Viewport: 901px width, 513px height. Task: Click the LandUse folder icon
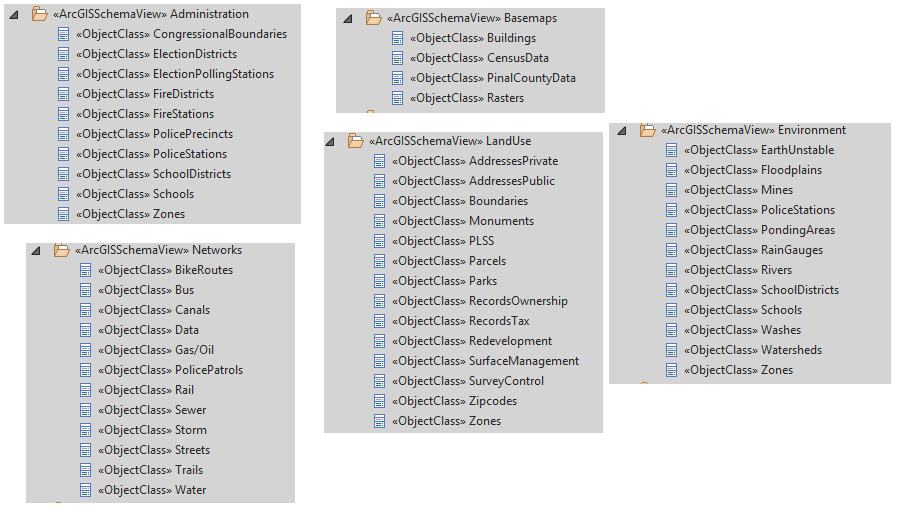point(356,141)
